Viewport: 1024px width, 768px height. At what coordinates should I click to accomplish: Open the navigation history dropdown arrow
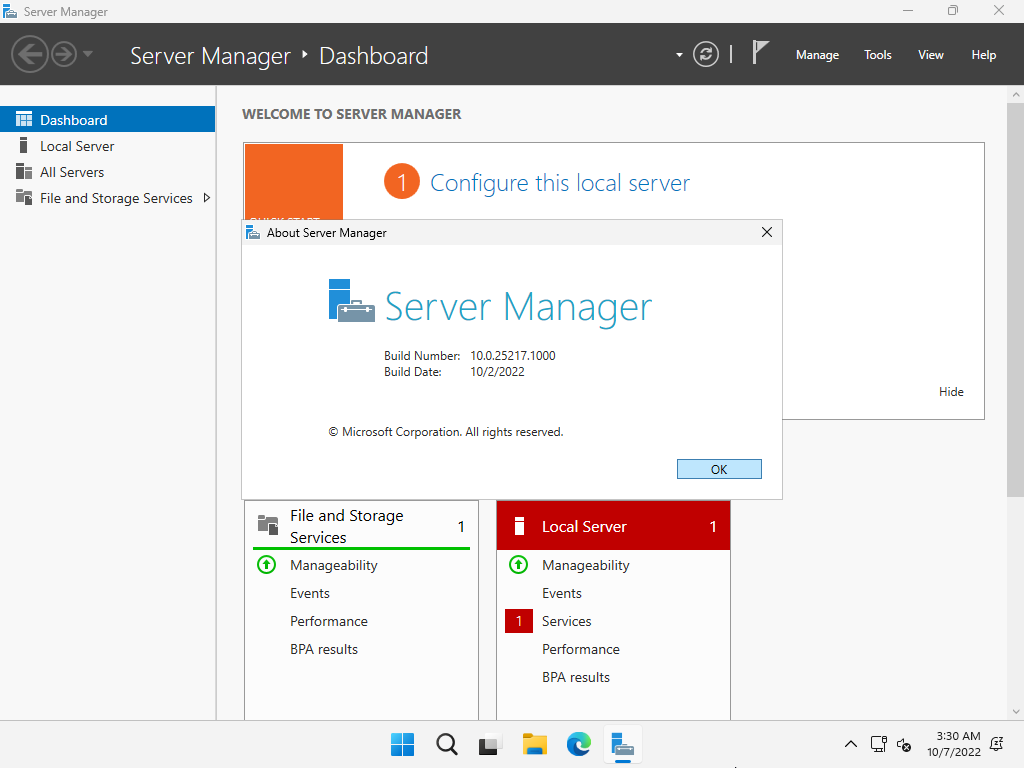pos(88,54)
